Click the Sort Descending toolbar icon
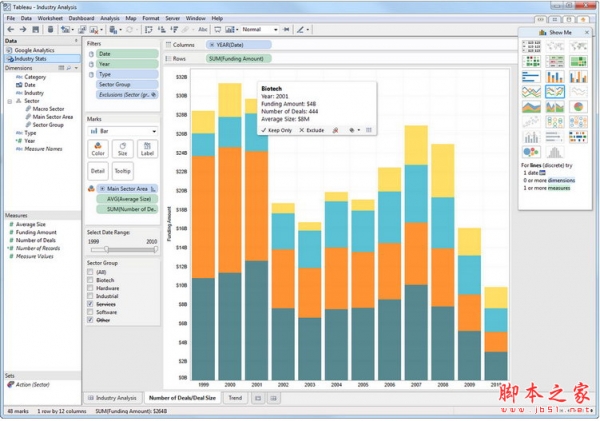Image resolution: width=600 pixels, height=421 pixels. (174, 29)
